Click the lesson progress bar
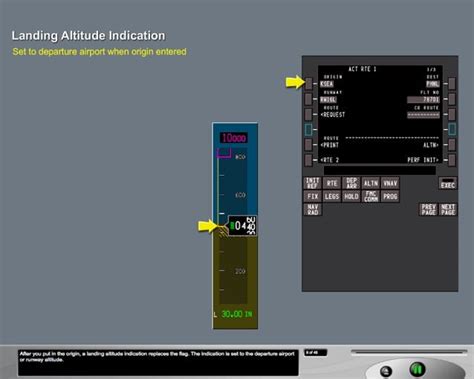 tap(409, 352)
